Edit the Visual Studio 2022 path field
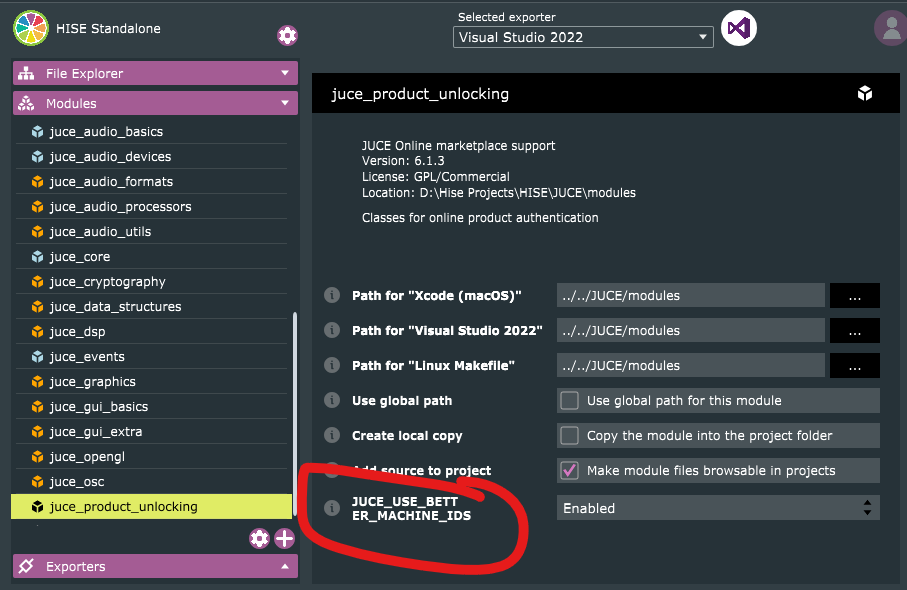 [691, 330]
